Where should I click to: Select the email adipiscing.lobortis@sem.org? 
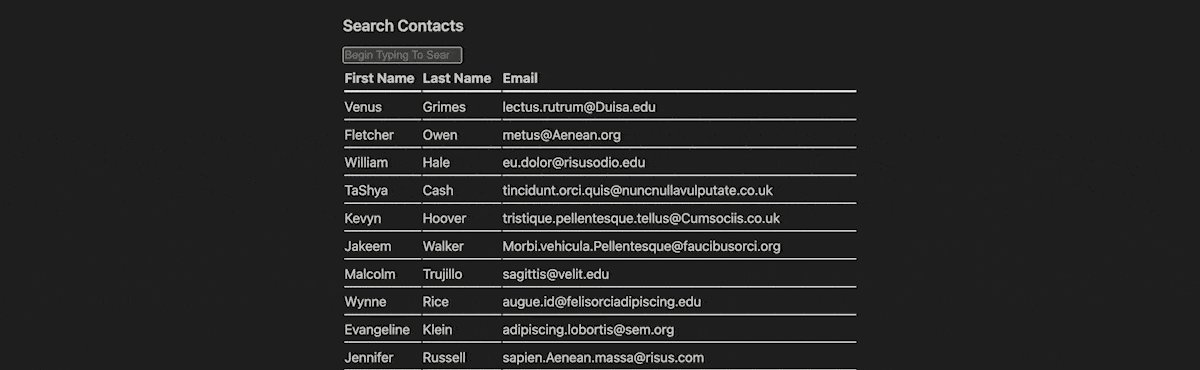pos(589,331)
